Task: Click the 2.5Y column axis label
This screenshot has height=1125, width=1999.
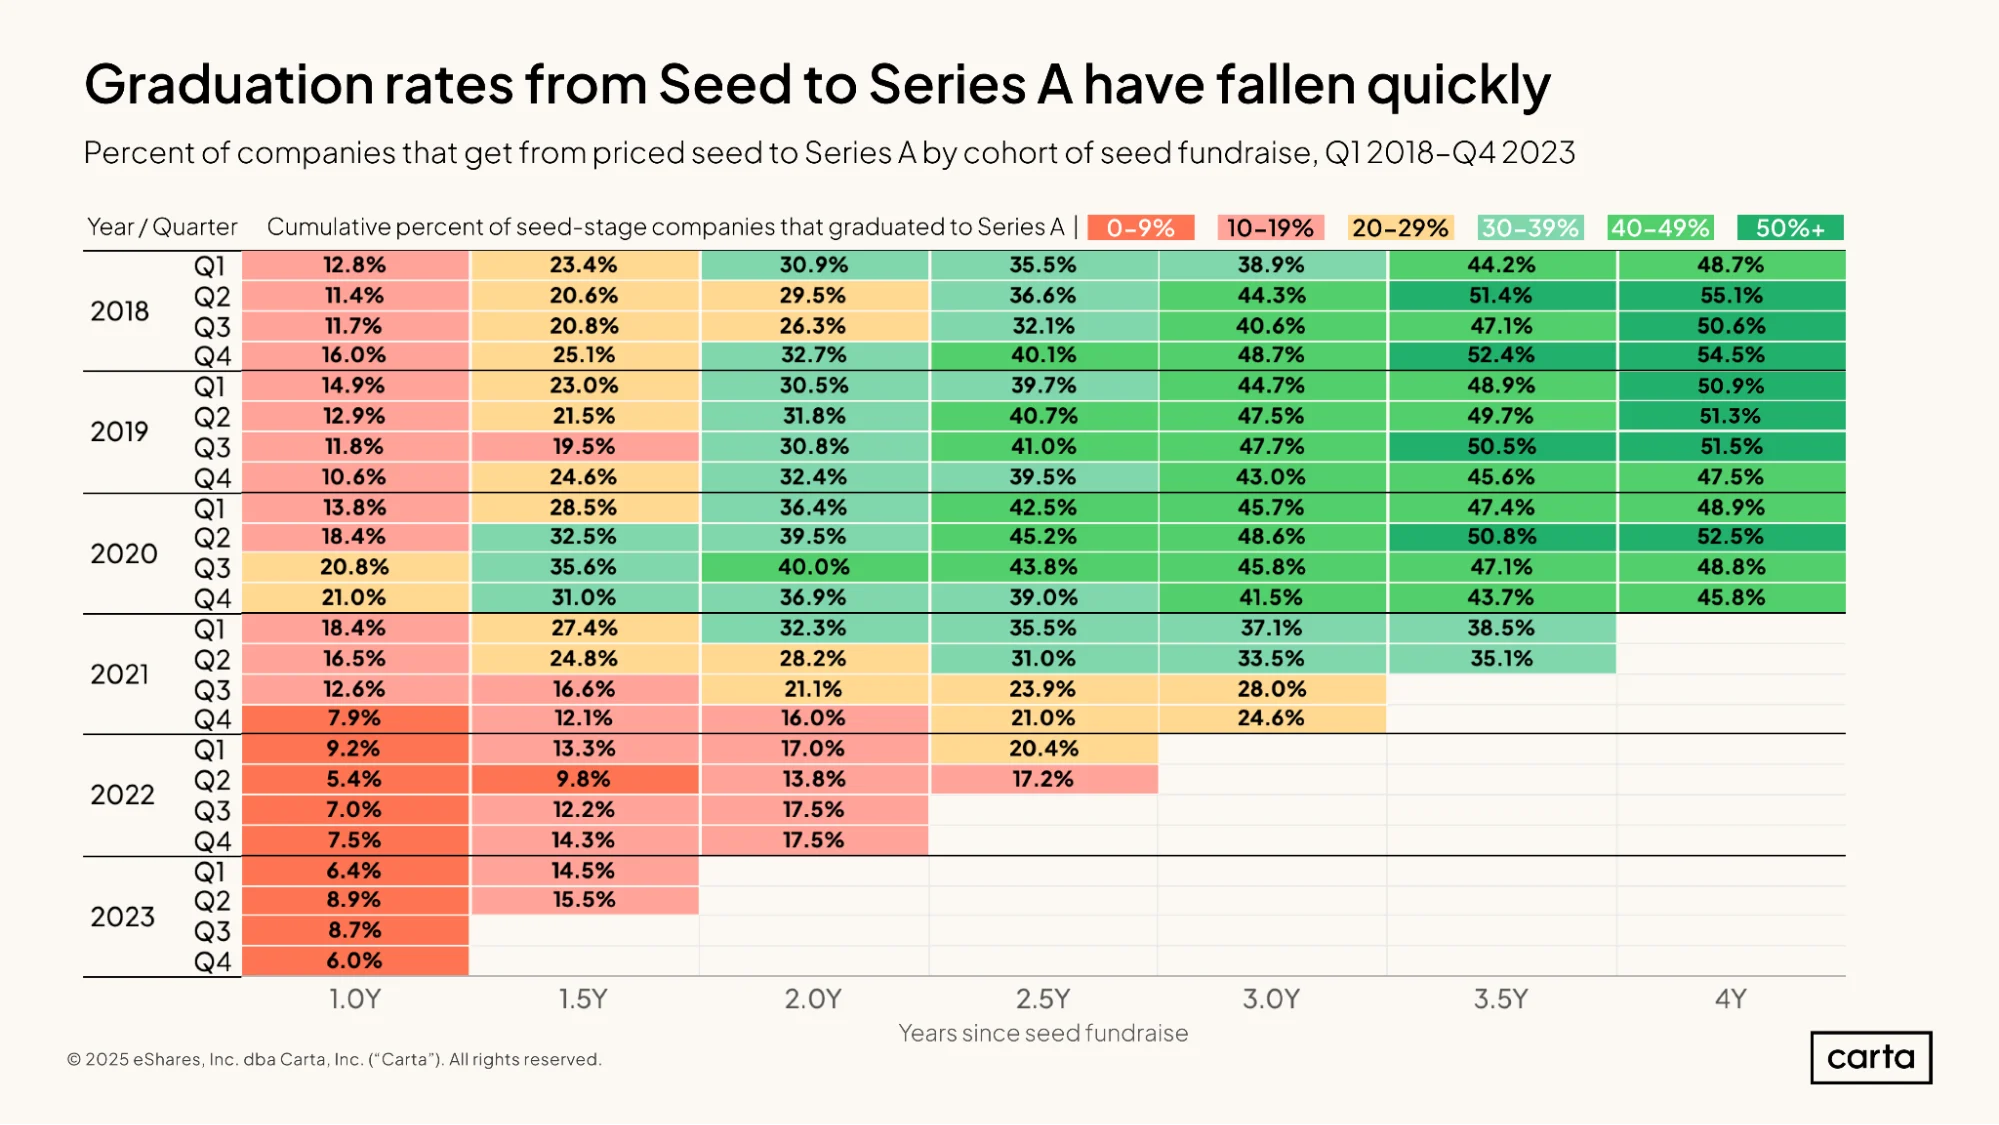Action: 1043,999
